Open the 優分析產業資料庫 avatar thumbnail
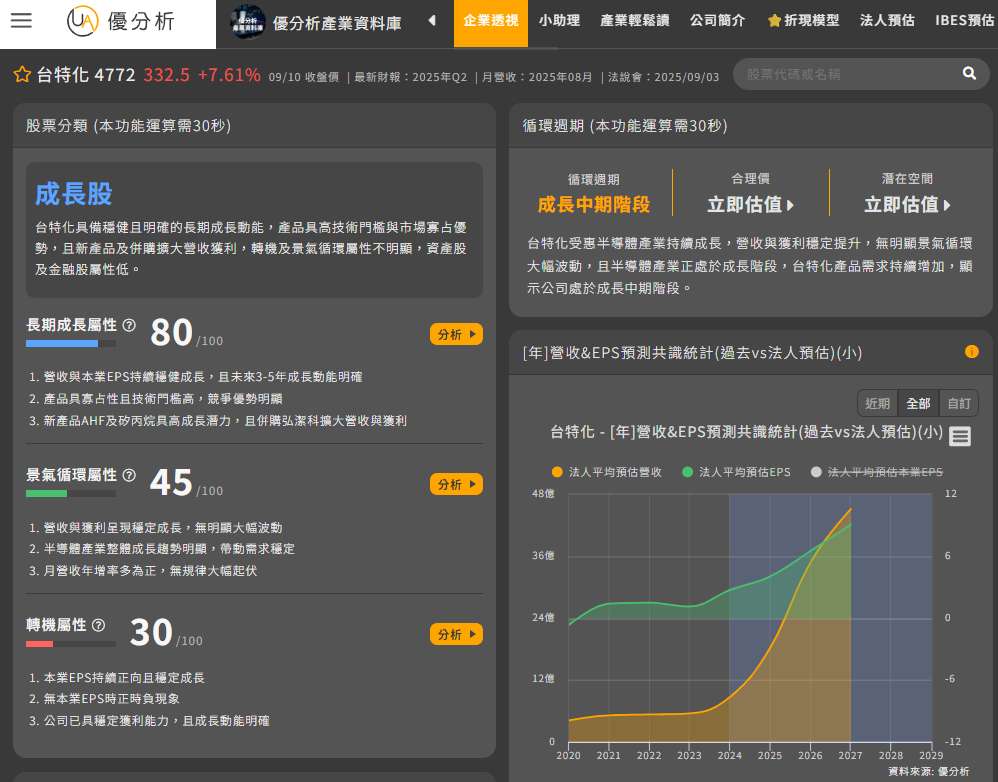The height and width of the screenshot is (782, 998). tap(247, 22)
